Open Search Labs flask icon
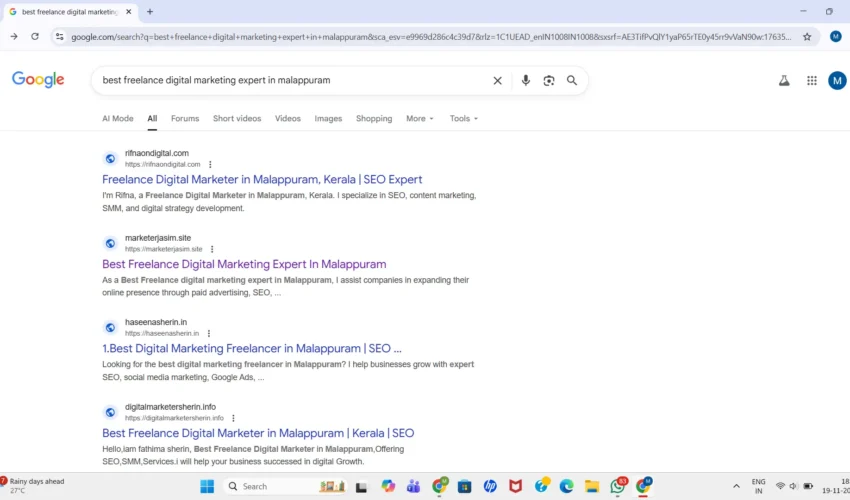Screen dimensions: 850x500 [x=784, y=81]
